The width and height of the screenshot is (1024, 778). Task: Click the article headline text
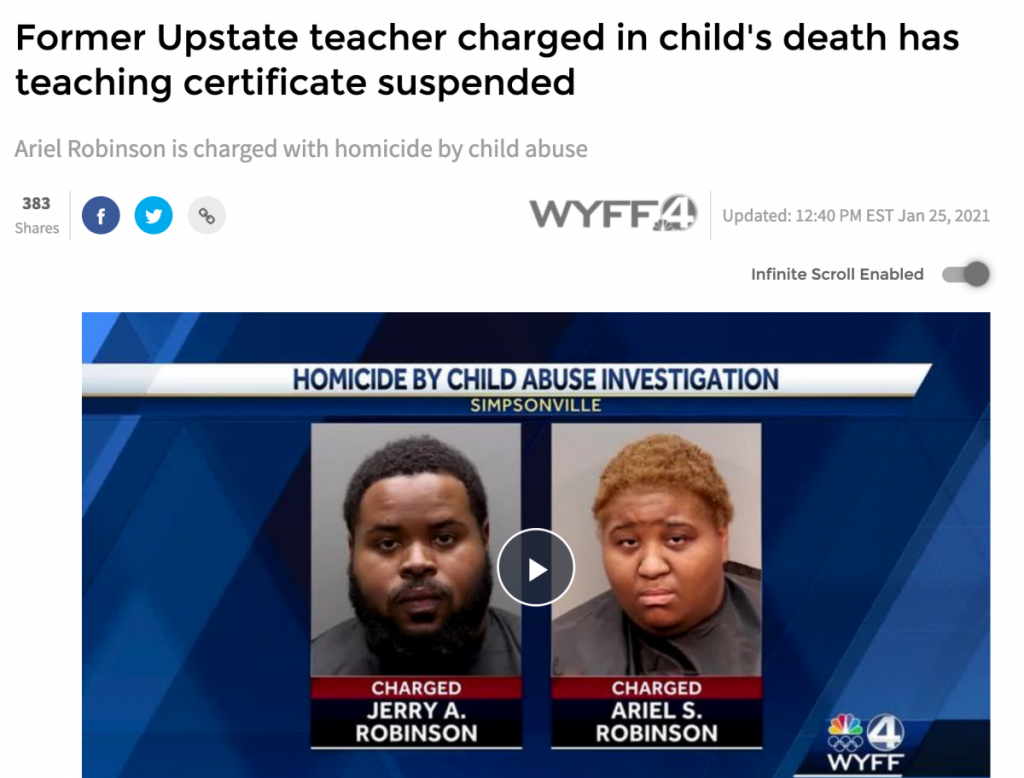pyautogui.click(x=487, y=59)
